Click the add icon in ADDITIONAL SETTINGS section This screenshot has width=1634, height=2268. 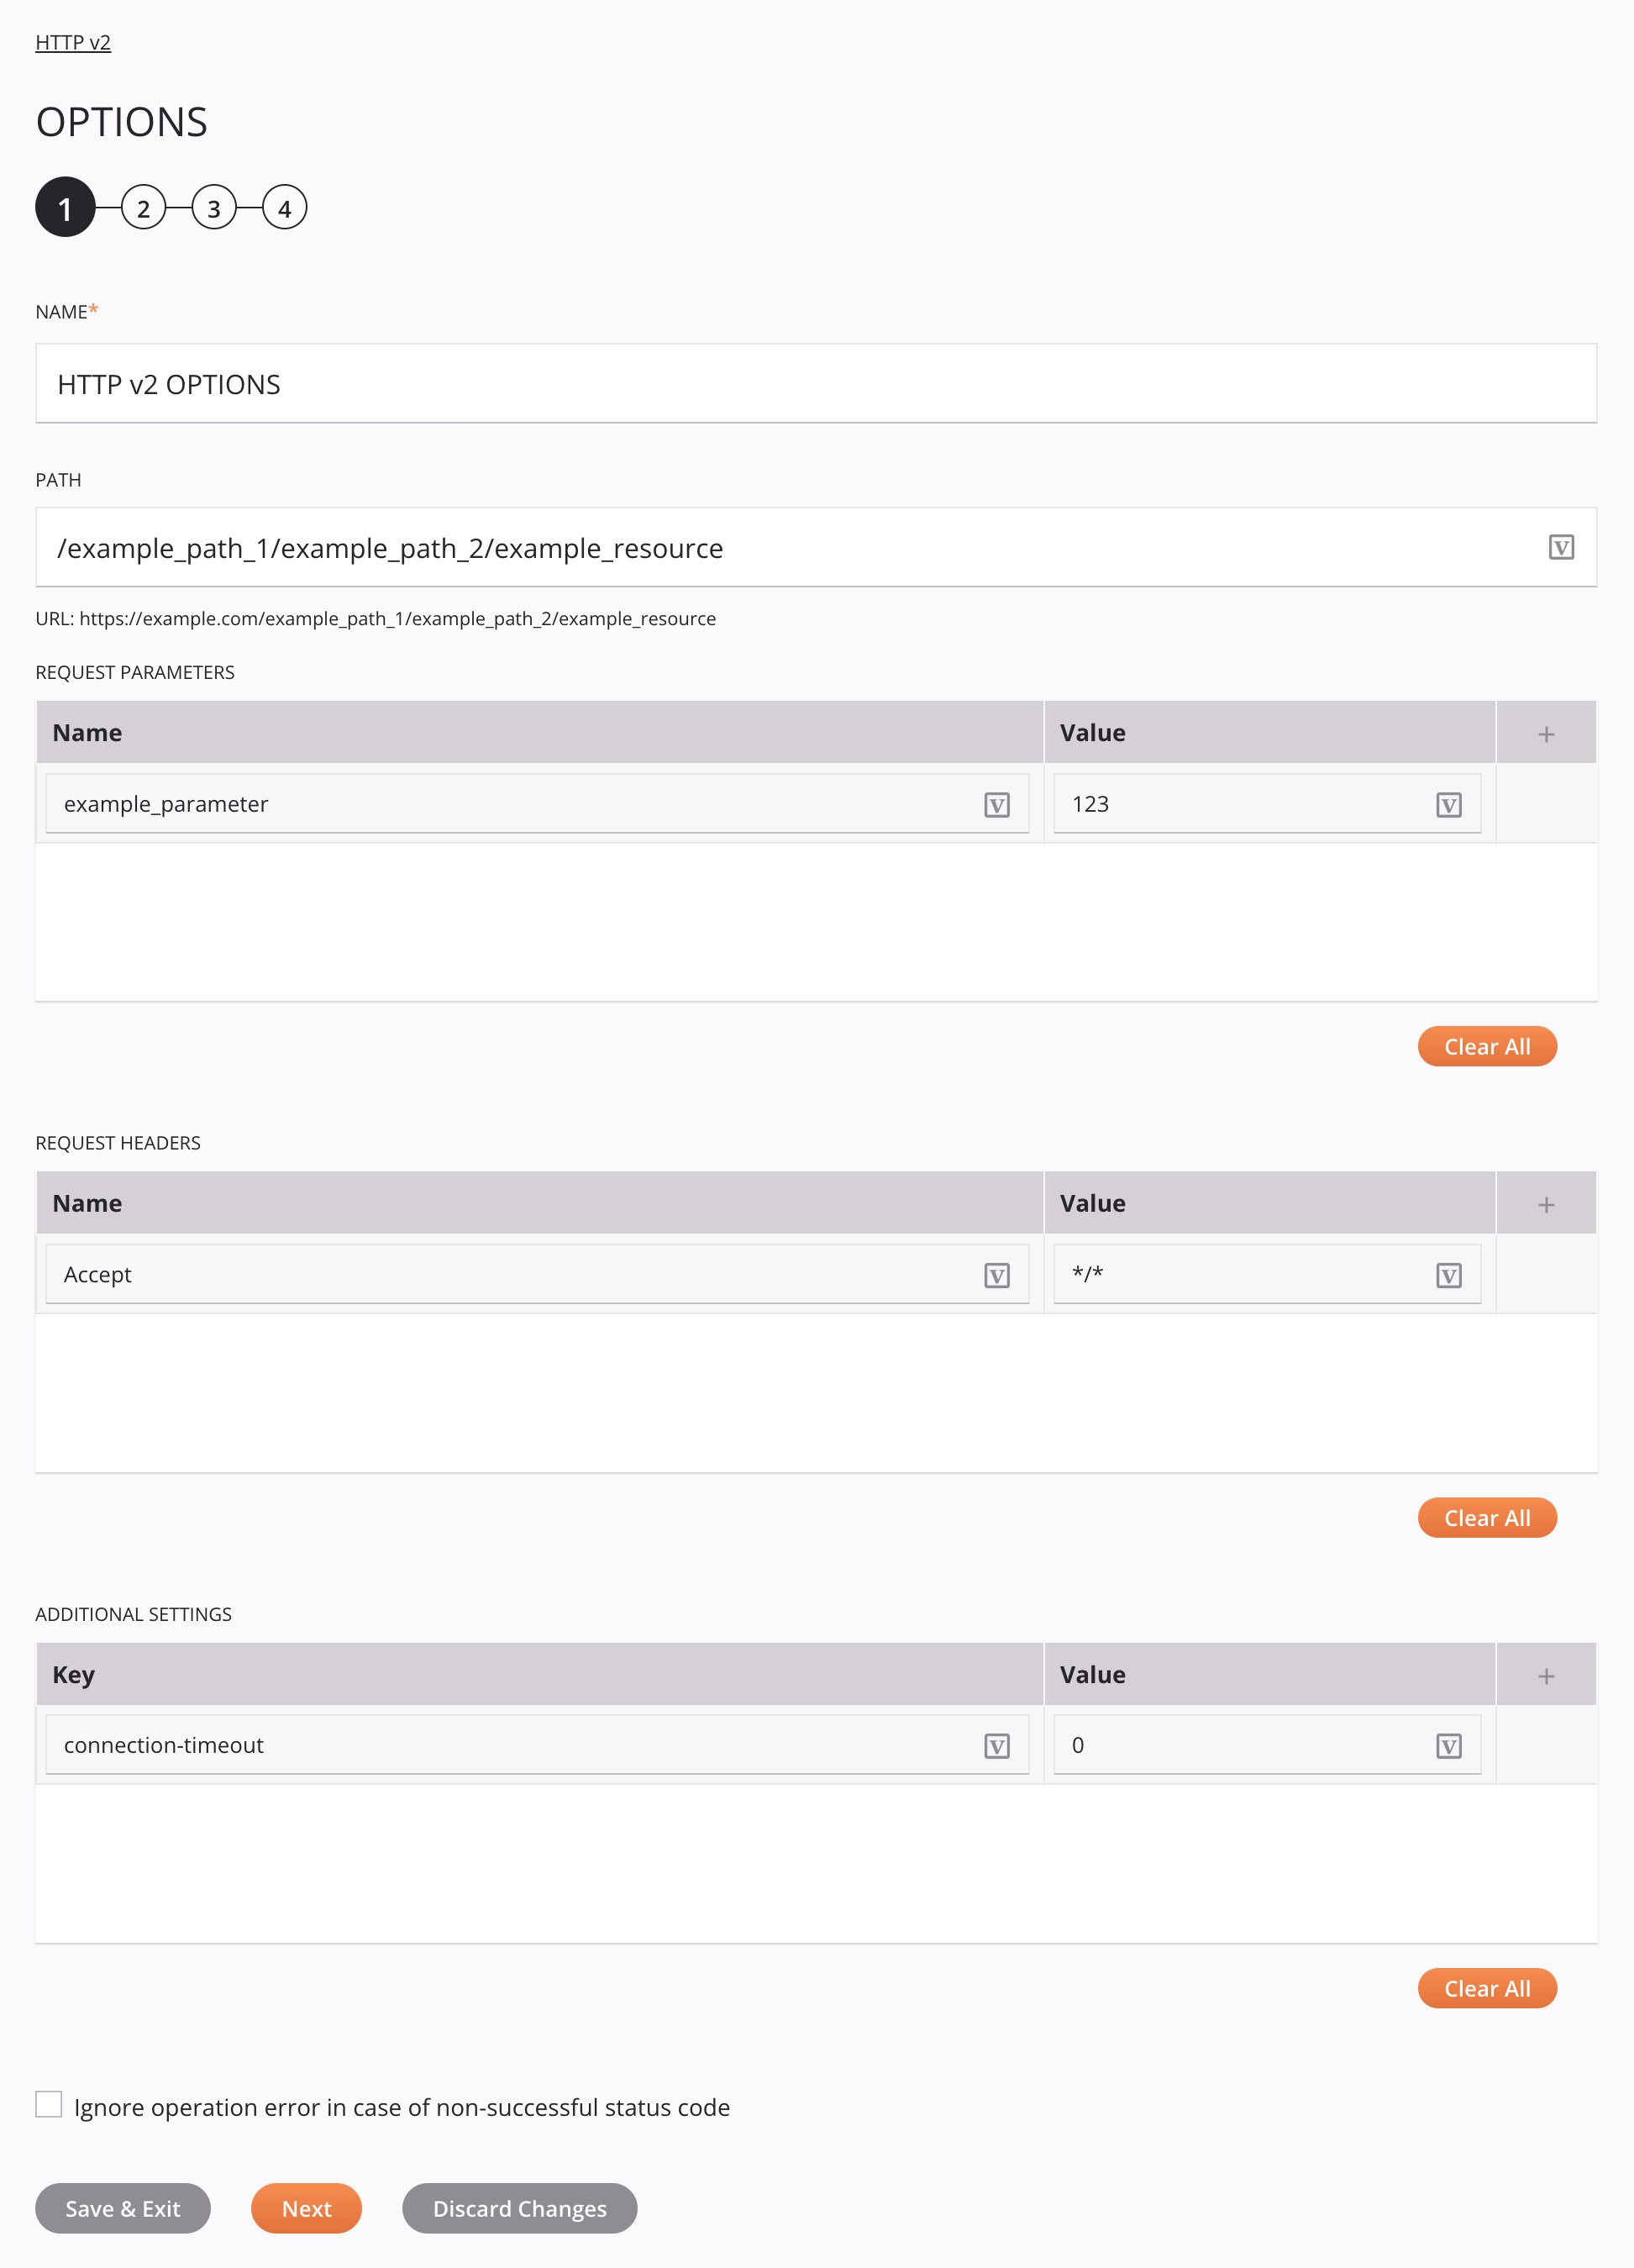(1546, 1675)
